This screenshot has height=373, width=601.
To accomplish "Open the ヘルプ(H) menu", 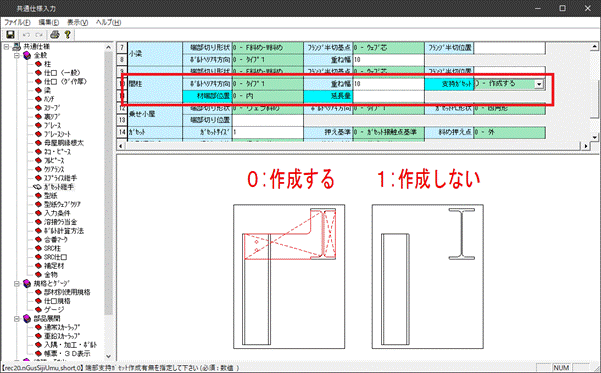I will (108, 22).
